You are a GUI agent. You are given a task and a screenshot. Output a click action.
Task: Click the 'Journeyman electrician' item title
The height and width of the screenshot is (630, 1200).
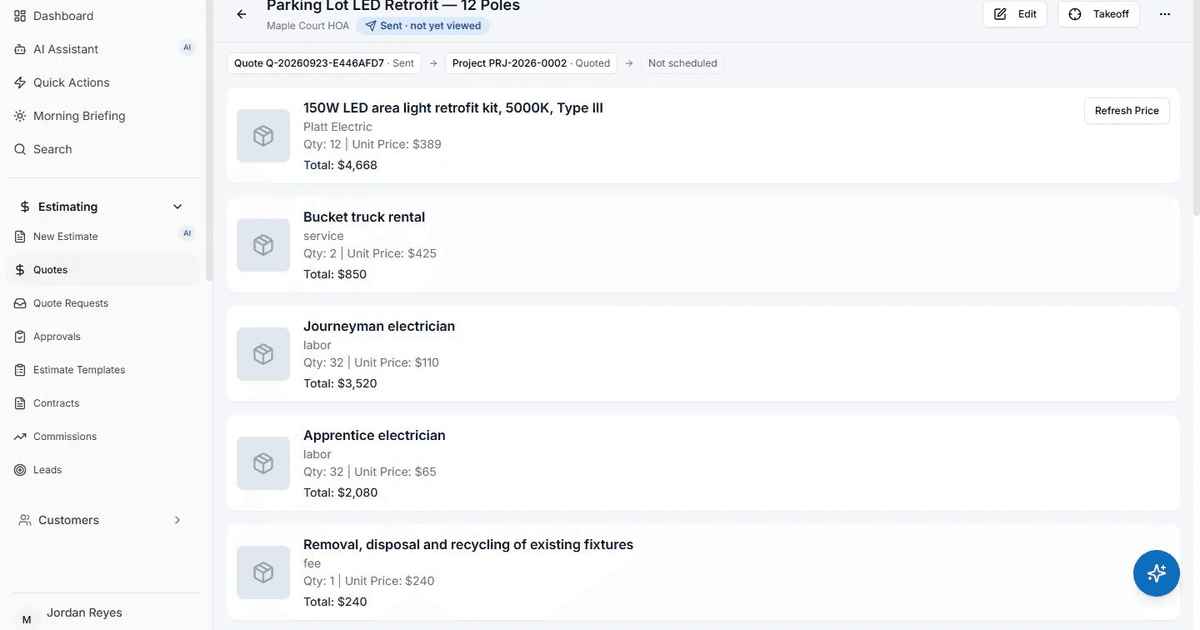pos(379,326)
